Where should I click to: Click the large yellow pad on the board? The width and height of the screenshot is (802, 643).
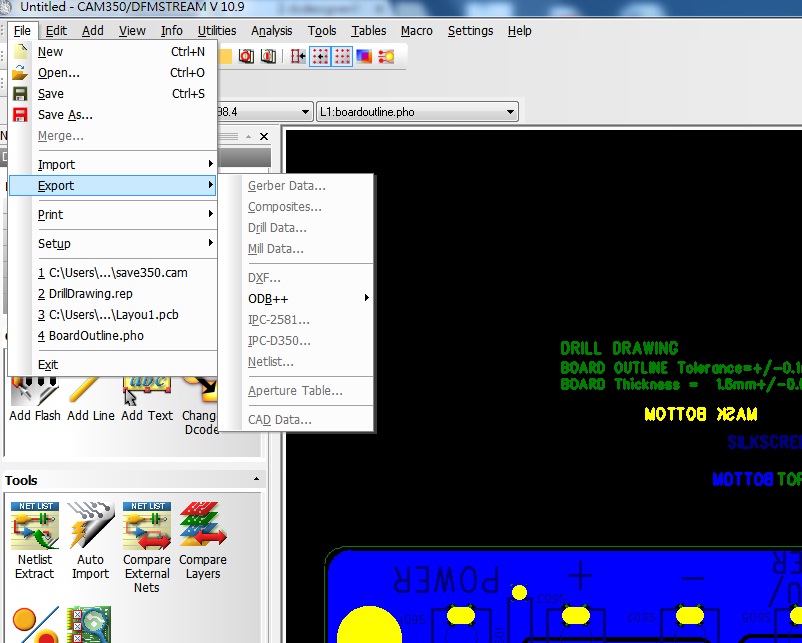pos(369,626)
